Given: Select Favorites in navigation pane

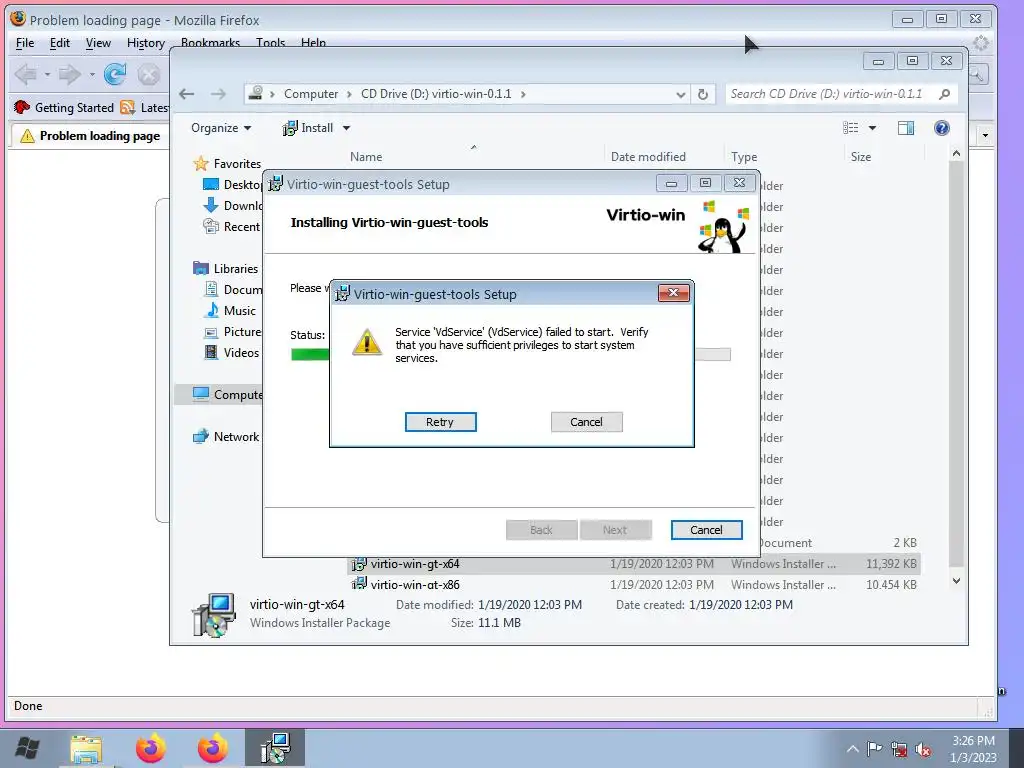Looking at the screenshot, I should pyautogui.click(x=227, y=163).
